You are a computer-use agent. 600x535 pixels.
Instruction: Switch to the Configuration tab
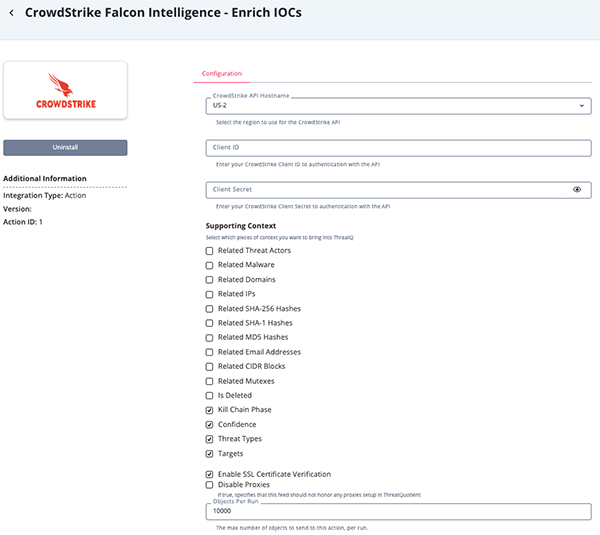point(222,73)
